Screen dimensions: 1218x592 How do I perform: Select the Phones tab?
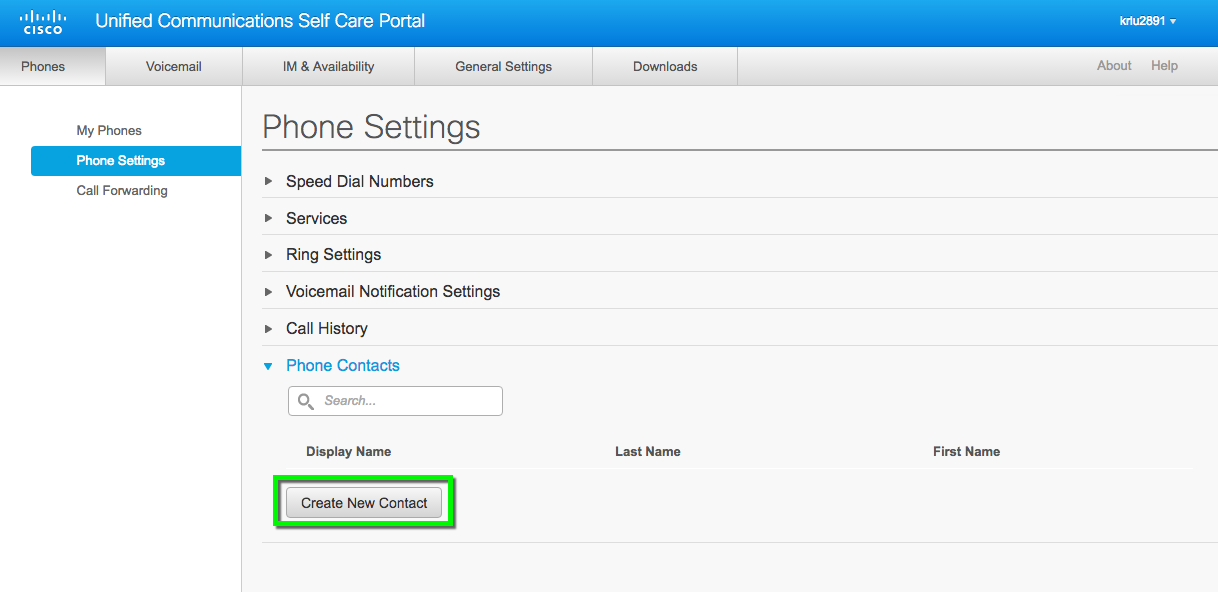[43, 66]
